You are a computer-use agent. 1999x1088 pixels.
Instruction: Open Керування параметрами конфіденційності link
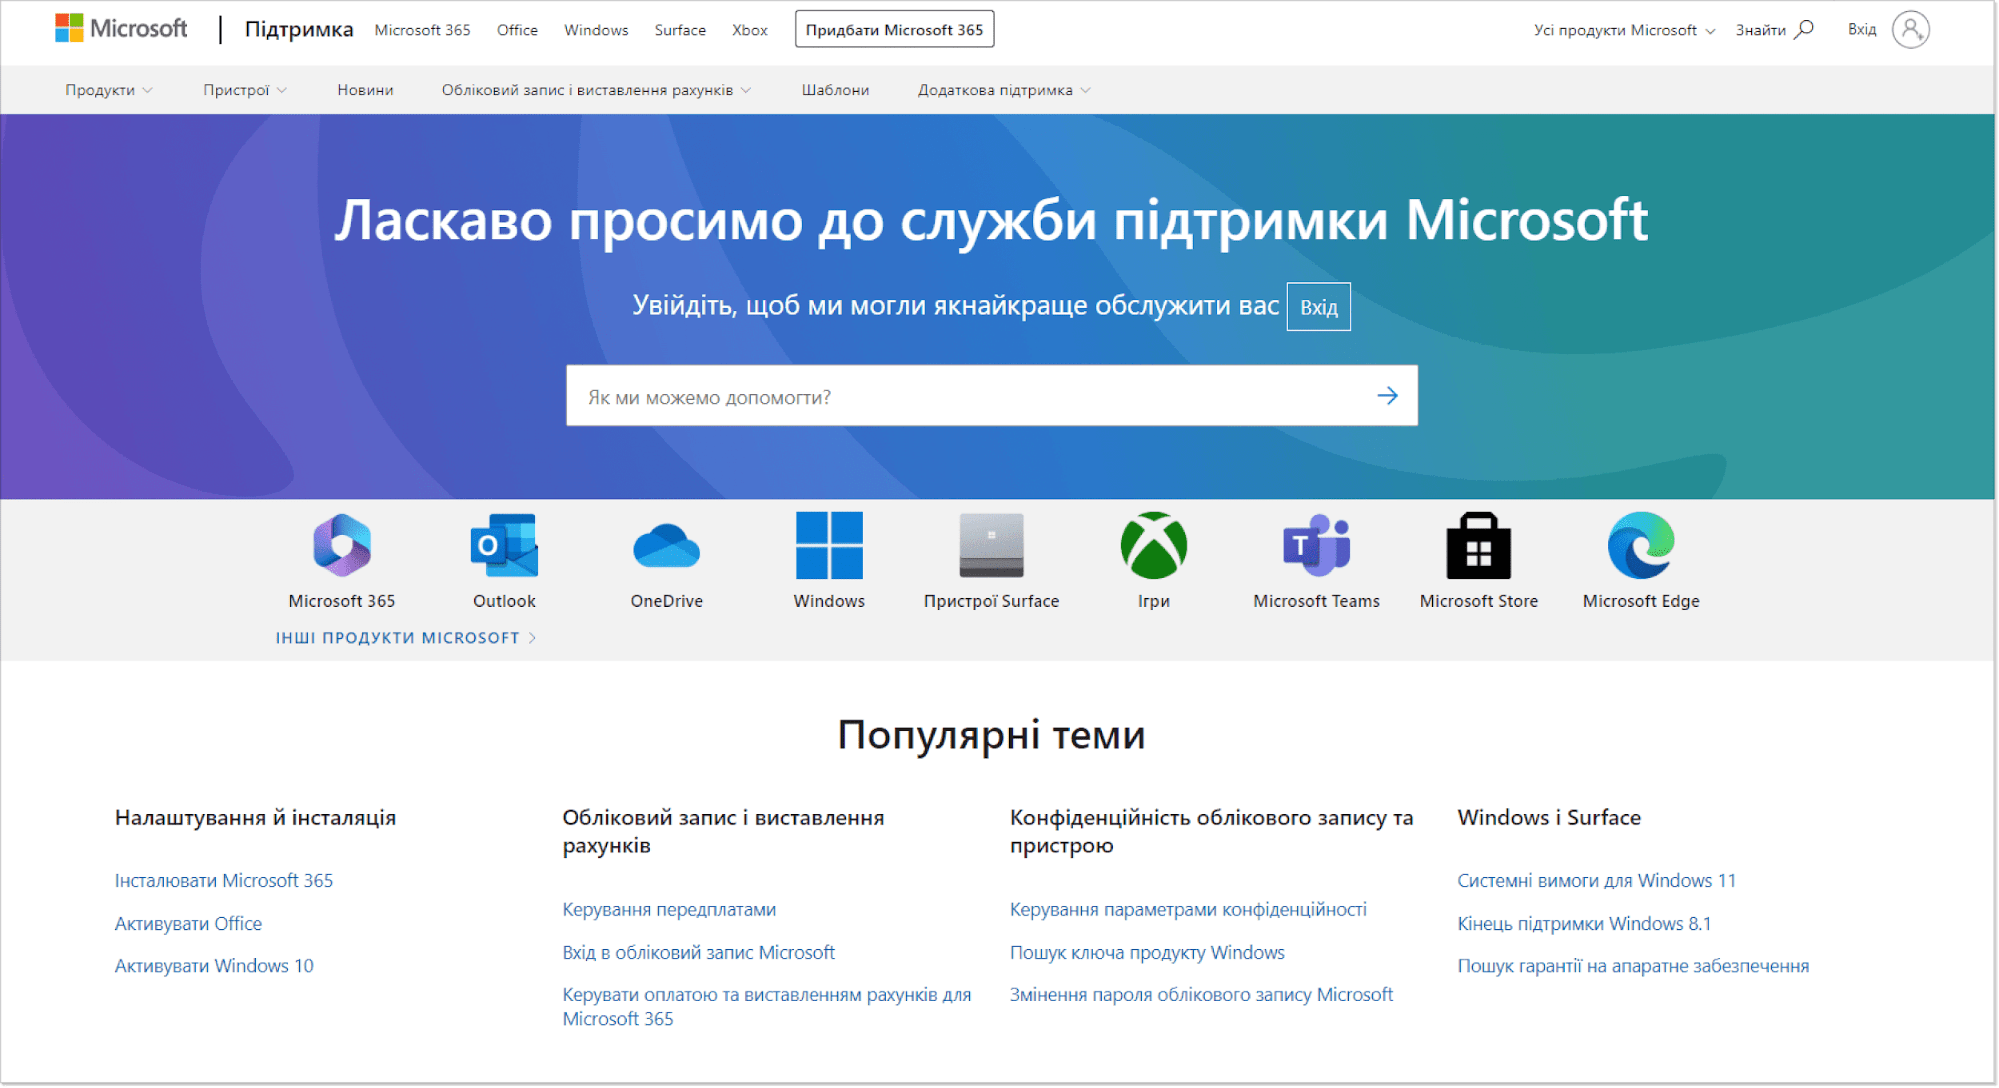coord(1188,910)
